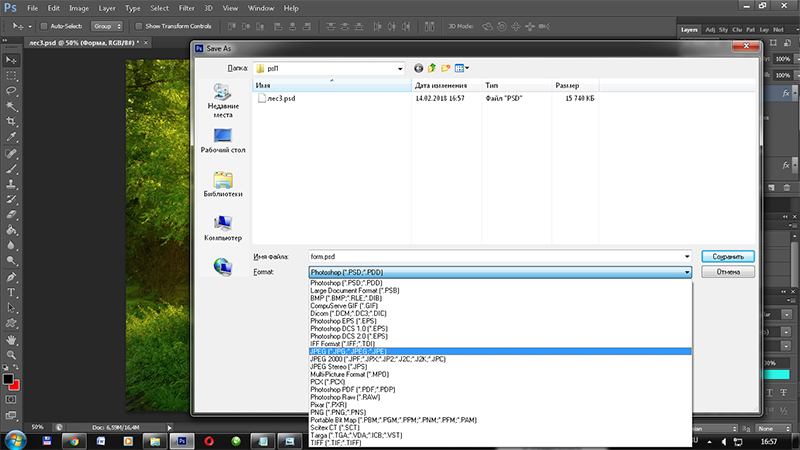Choose Photoshop PDF format from the list
The width and height of the screenshot is (800, 450).
pyautogui.click(x=500, y=389)
